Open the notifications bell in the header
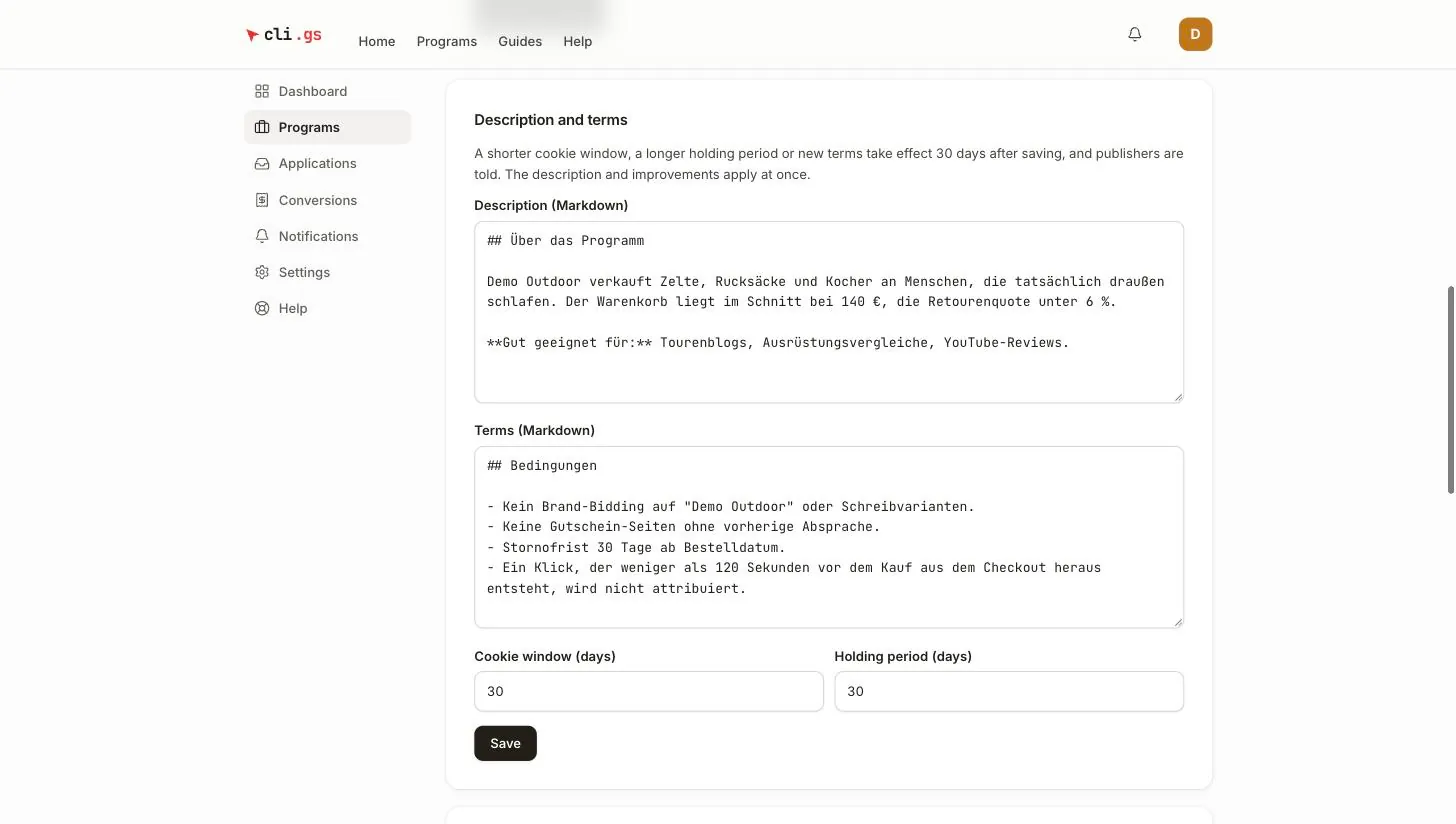This screenshot has height=824, width=1456. pos(1135,34)
